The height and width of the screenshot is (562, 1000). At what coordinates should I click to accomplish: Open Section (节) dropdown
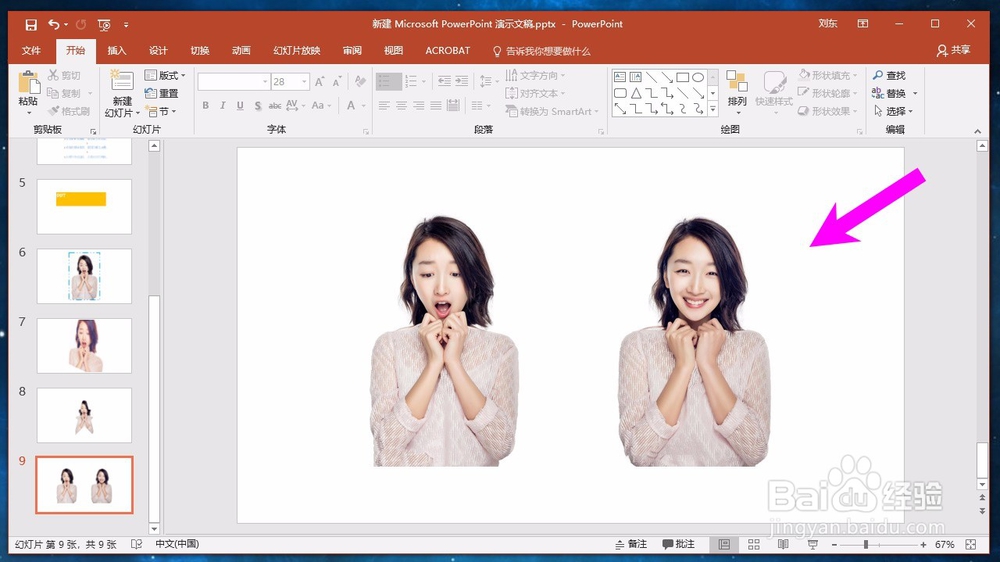161,111
